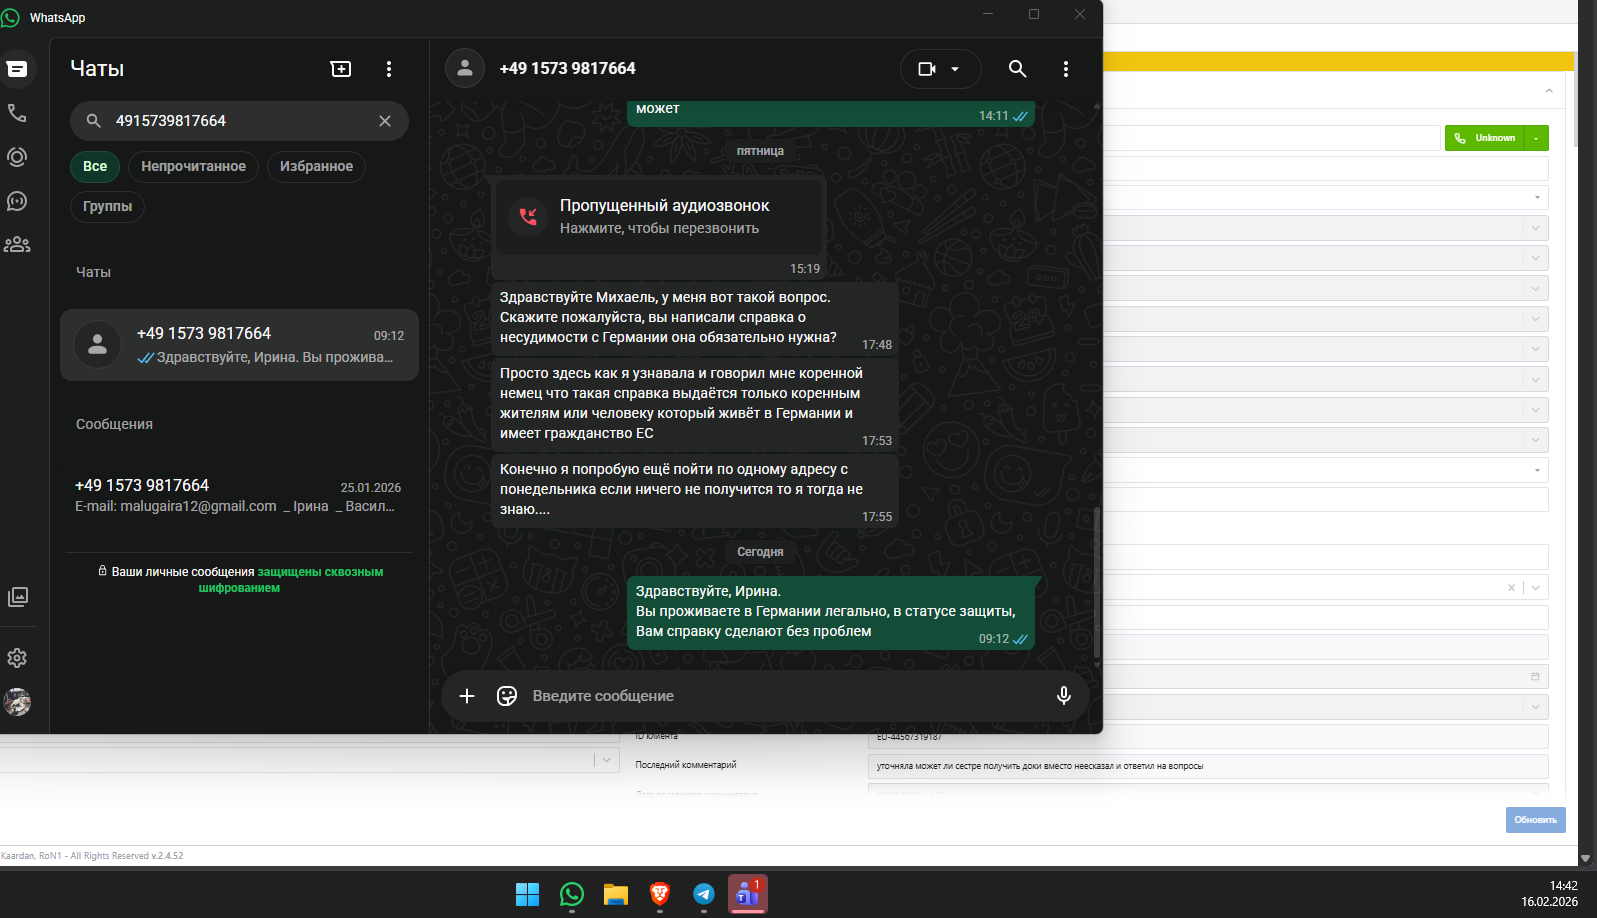Expand the CRM dropdown beside the X clear icon
Image resolution: width=1597 pixels, height=918 pixels.
tap(1536, 588)
